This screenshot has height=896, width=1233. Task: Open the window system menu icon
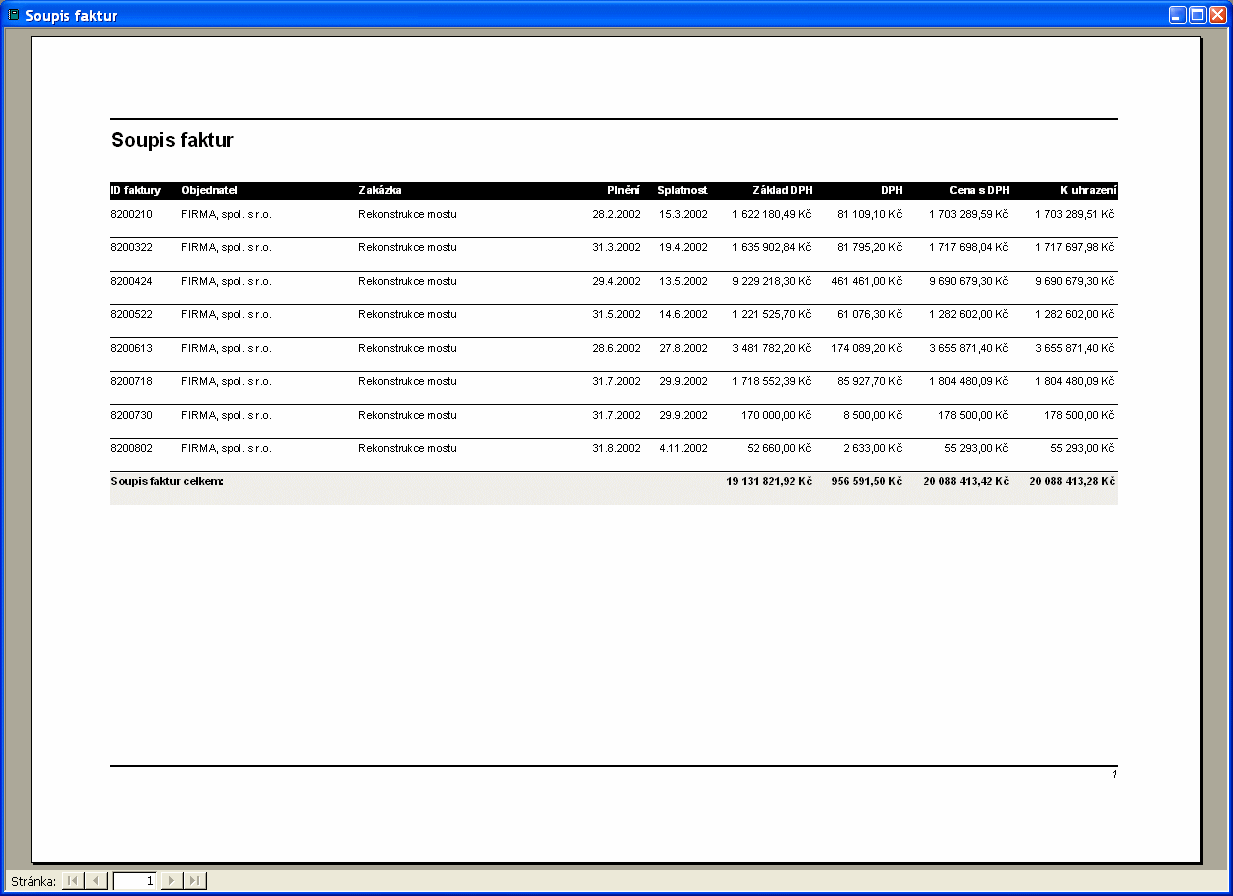[14, 15]
